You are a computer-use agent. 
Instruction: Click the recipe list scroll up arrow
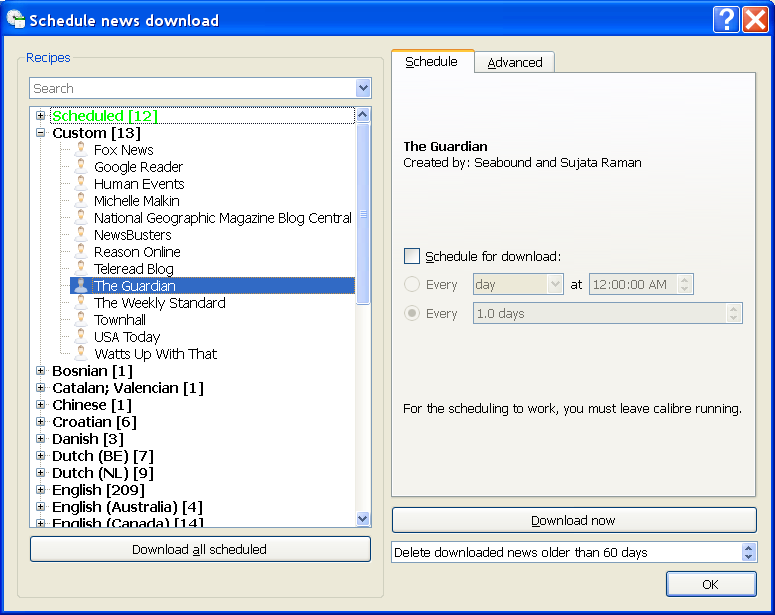click(x=363, y=115)
